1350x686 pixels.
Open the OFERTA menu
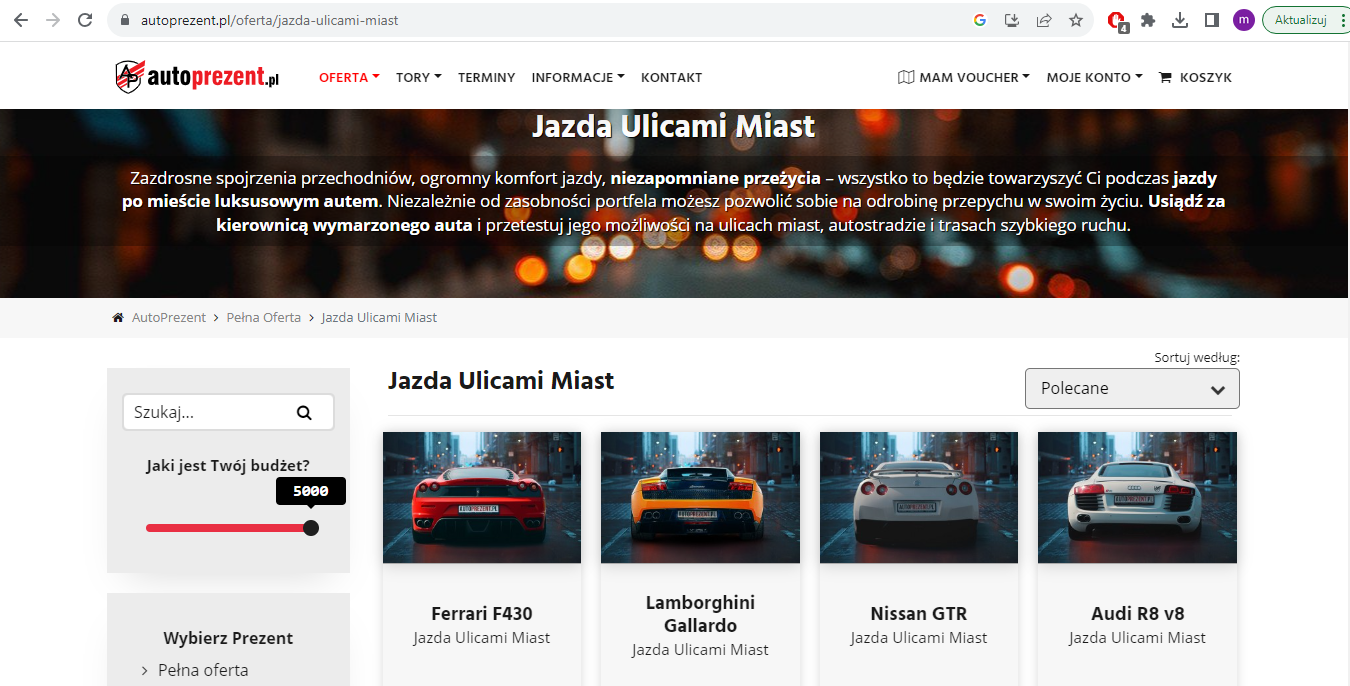pos(349,77)
